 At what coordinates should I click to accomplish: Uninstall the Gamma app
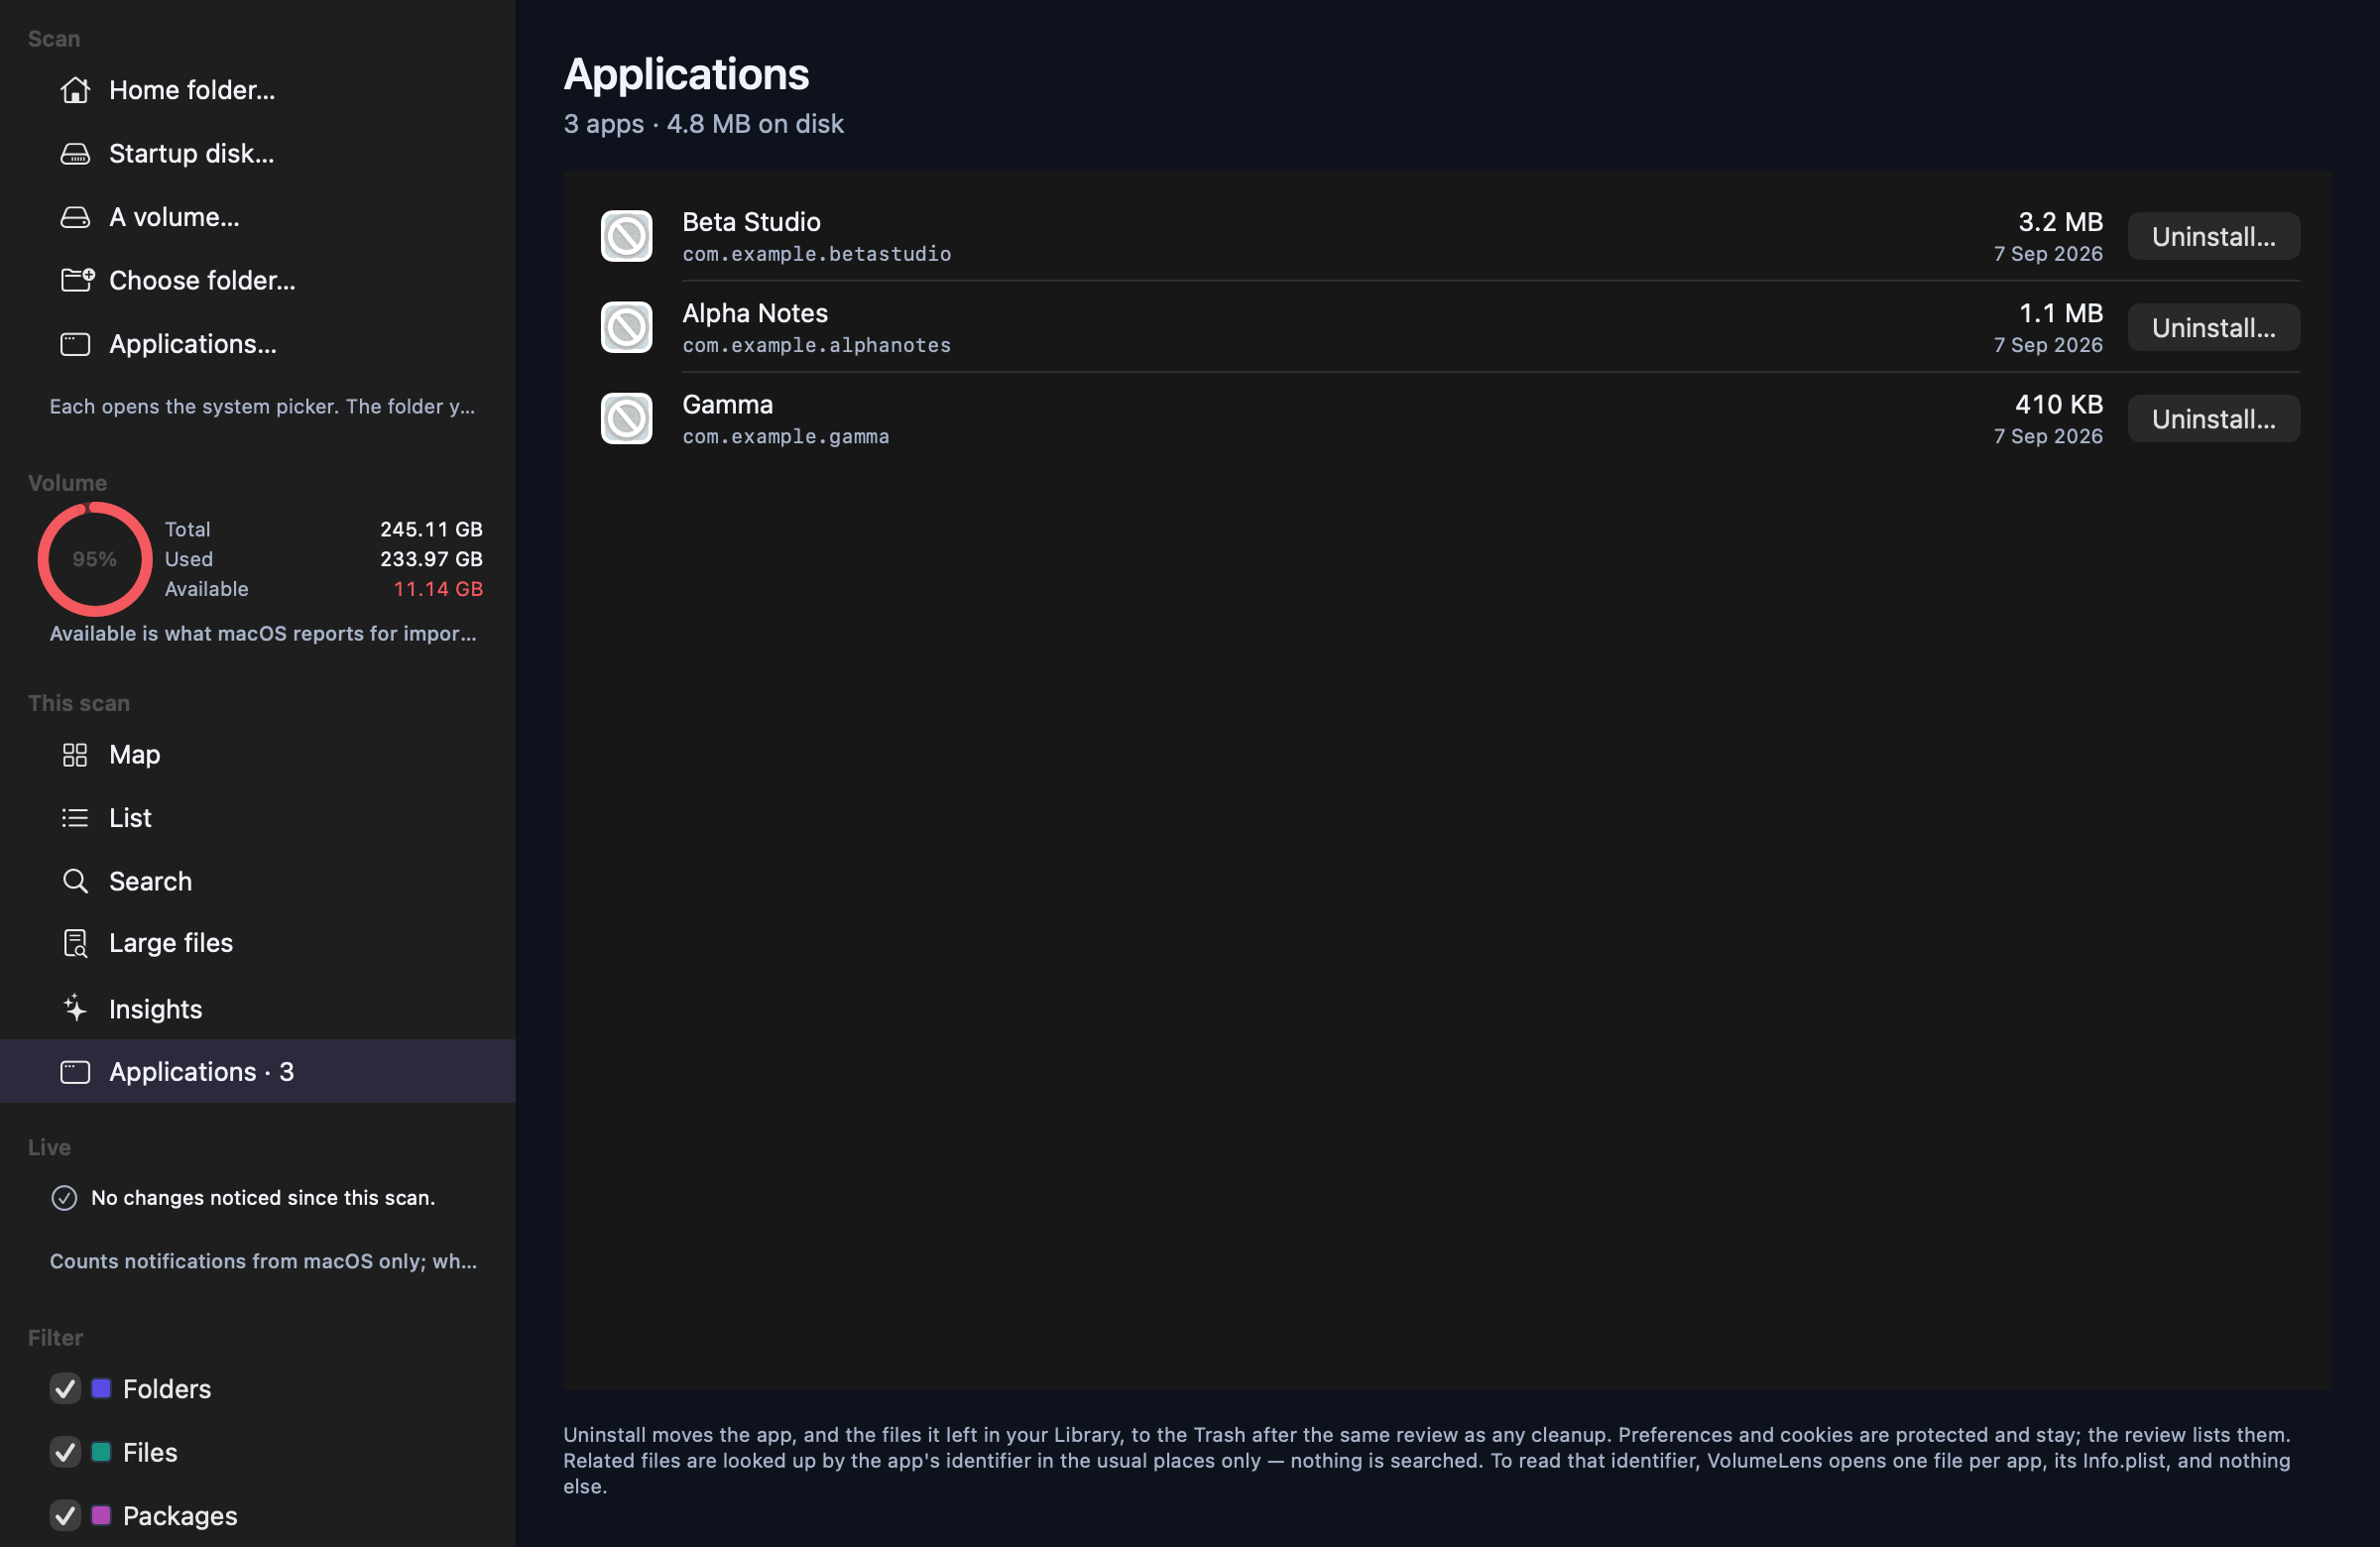coord(2213,418)
